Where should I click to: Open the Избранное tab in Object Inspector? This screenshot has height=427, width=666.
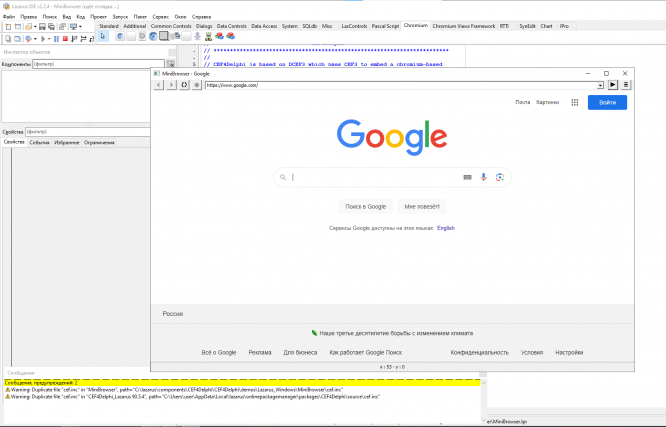(x=67, y=143)
